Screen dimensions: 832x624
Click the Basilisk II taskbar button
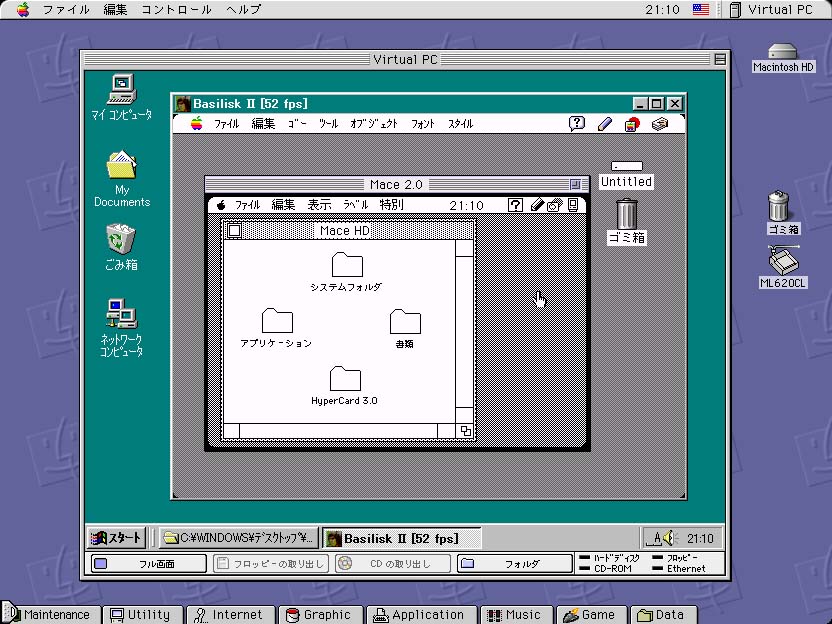tap(401, 538)
